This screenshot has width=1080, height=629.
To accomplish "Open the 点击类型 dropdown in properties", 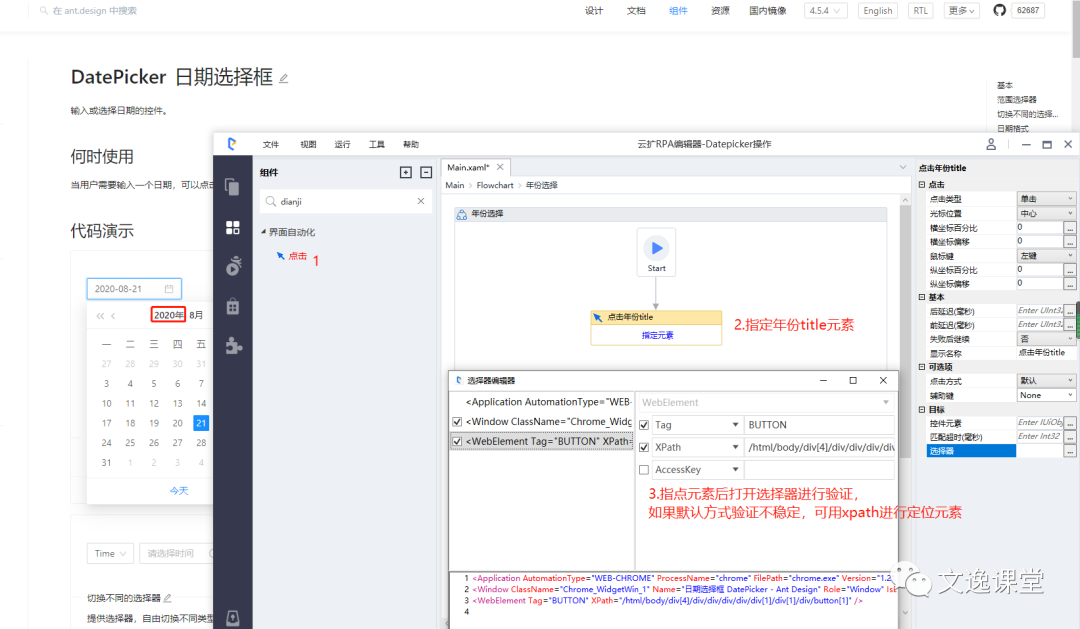I will point(1046,199).
